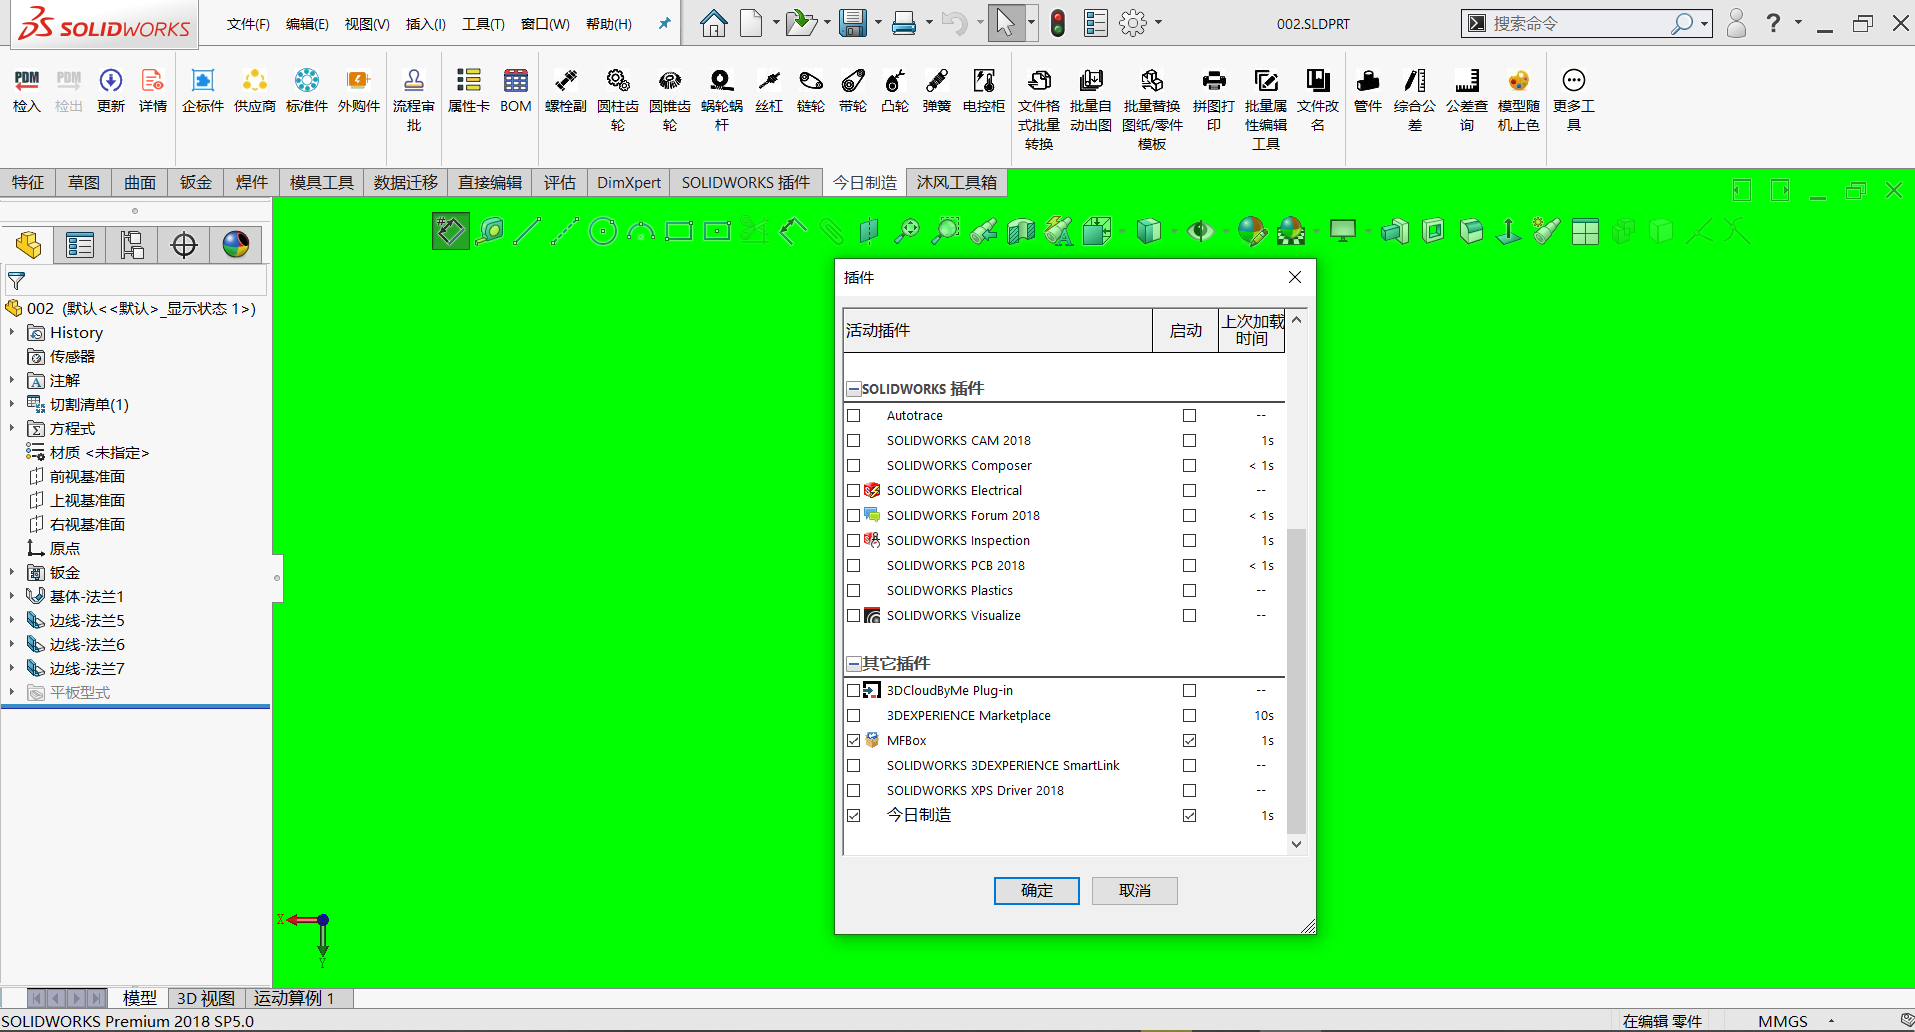Open the 流程审批 approval workflow tool

click(x=414, y=100)
